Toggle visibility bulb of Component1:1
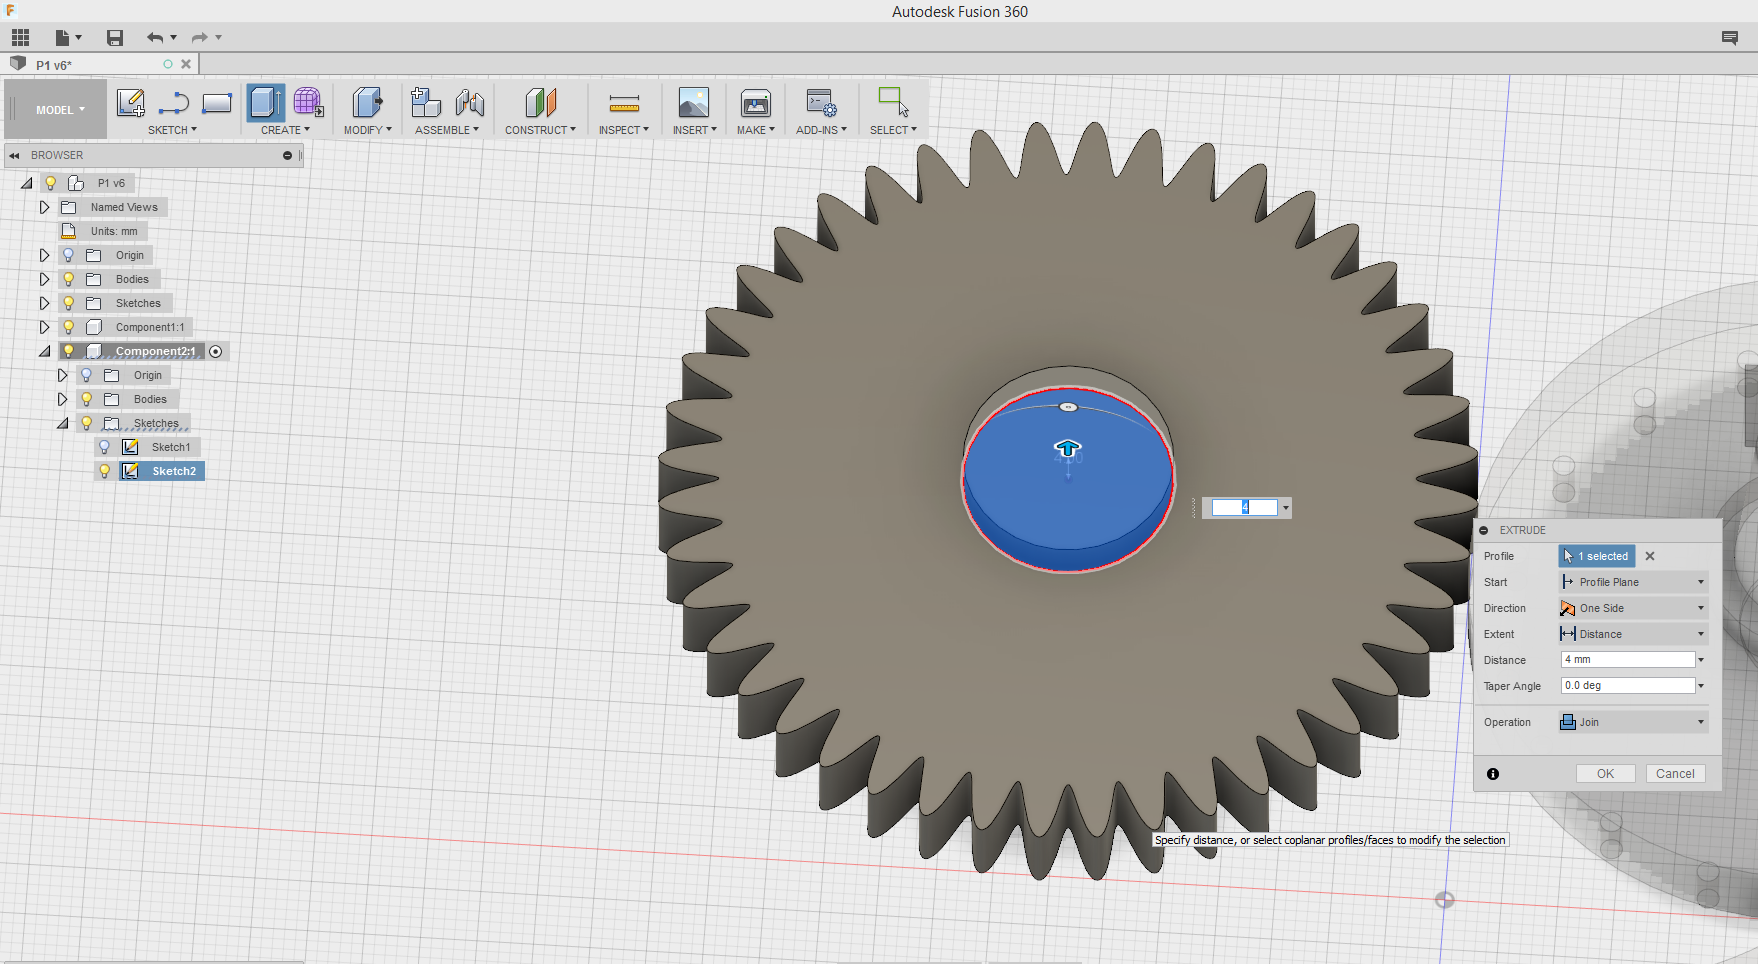 click(68, 327)
